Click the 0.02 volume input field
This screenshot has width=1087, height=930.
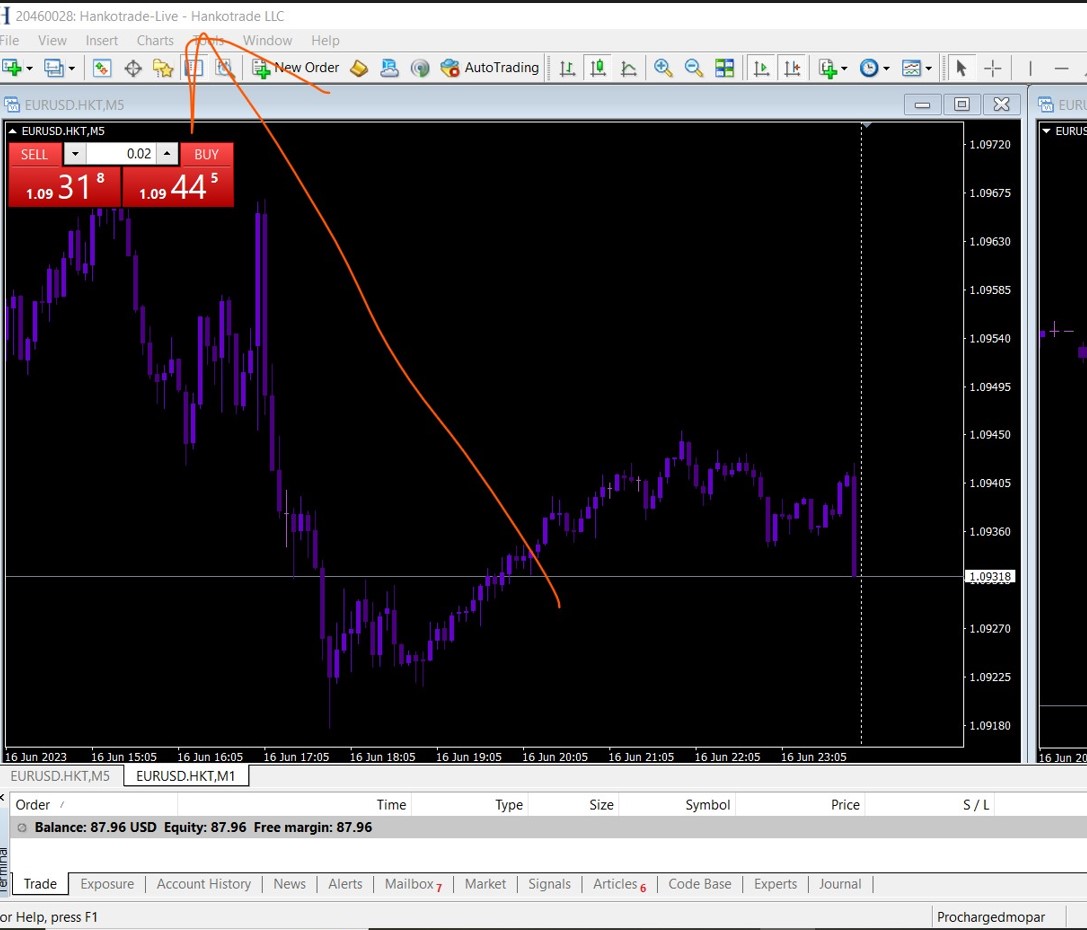click(121, 154)
